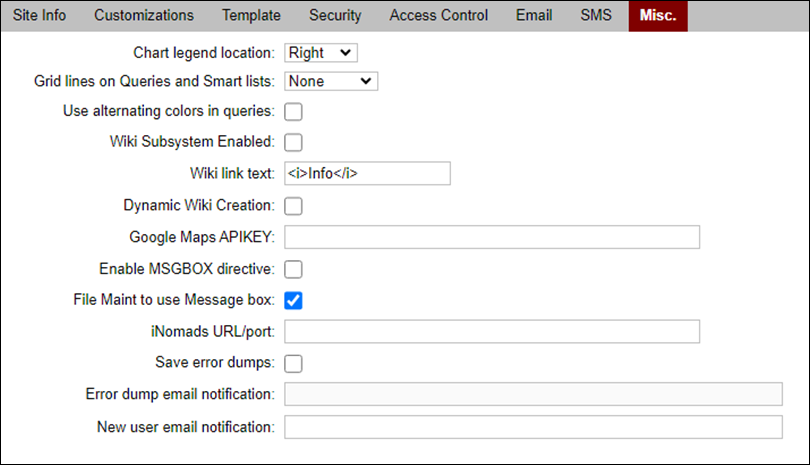Toggle Dynamic Wiki Creation checkbox
The width and height of the screenshot is (810, 465).
click(x=294, y=206)
